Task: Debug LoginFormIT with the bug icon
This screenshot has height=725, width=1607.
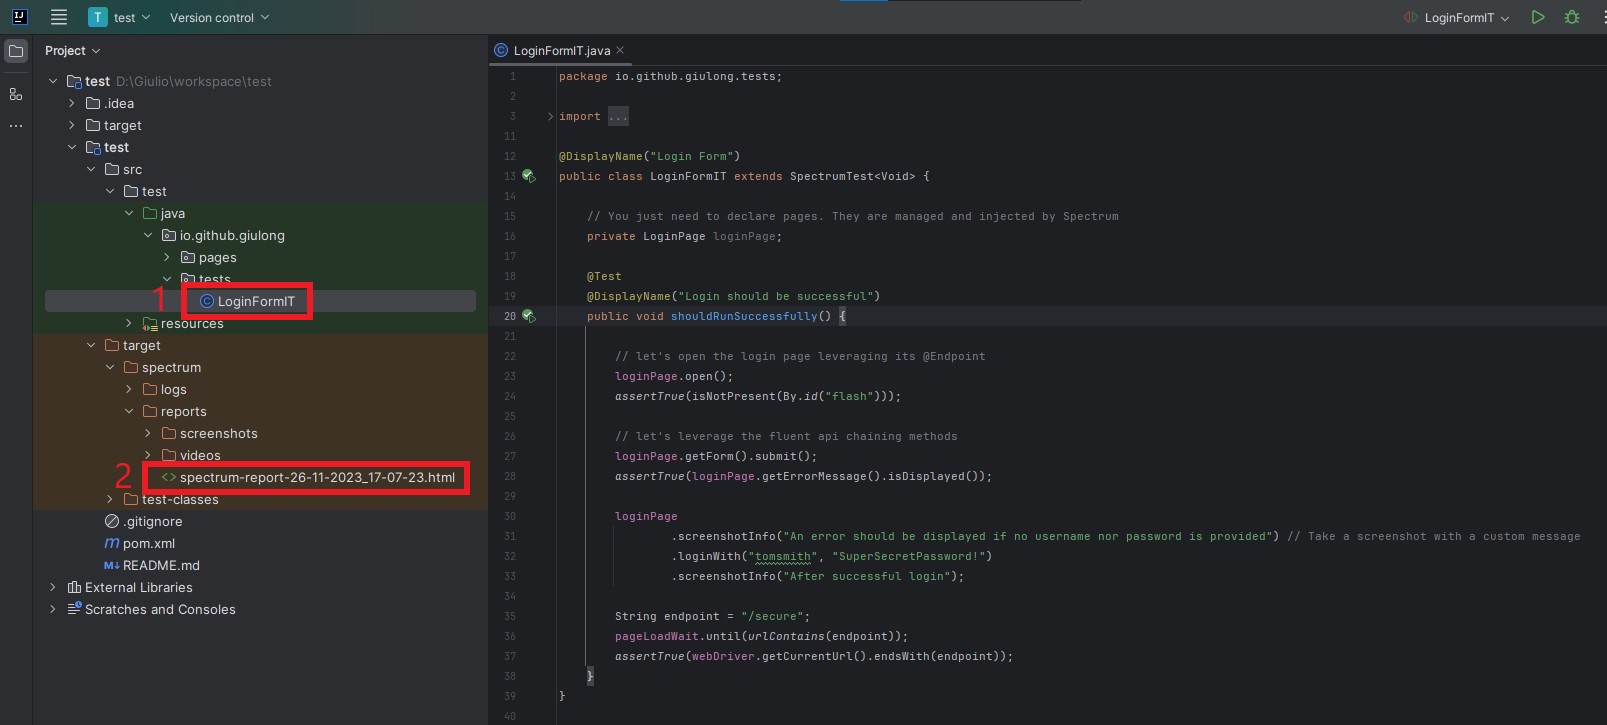Action: (x=1572, y=17)
